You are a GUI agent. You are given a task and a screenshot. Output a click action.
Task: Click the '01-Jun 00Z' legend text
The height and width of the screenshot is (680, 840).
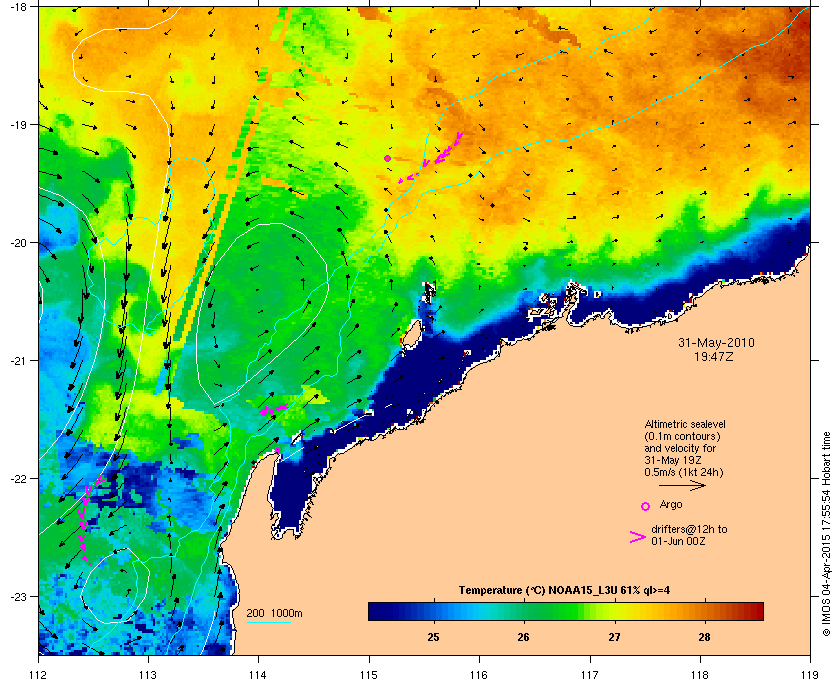coord(678,541)
